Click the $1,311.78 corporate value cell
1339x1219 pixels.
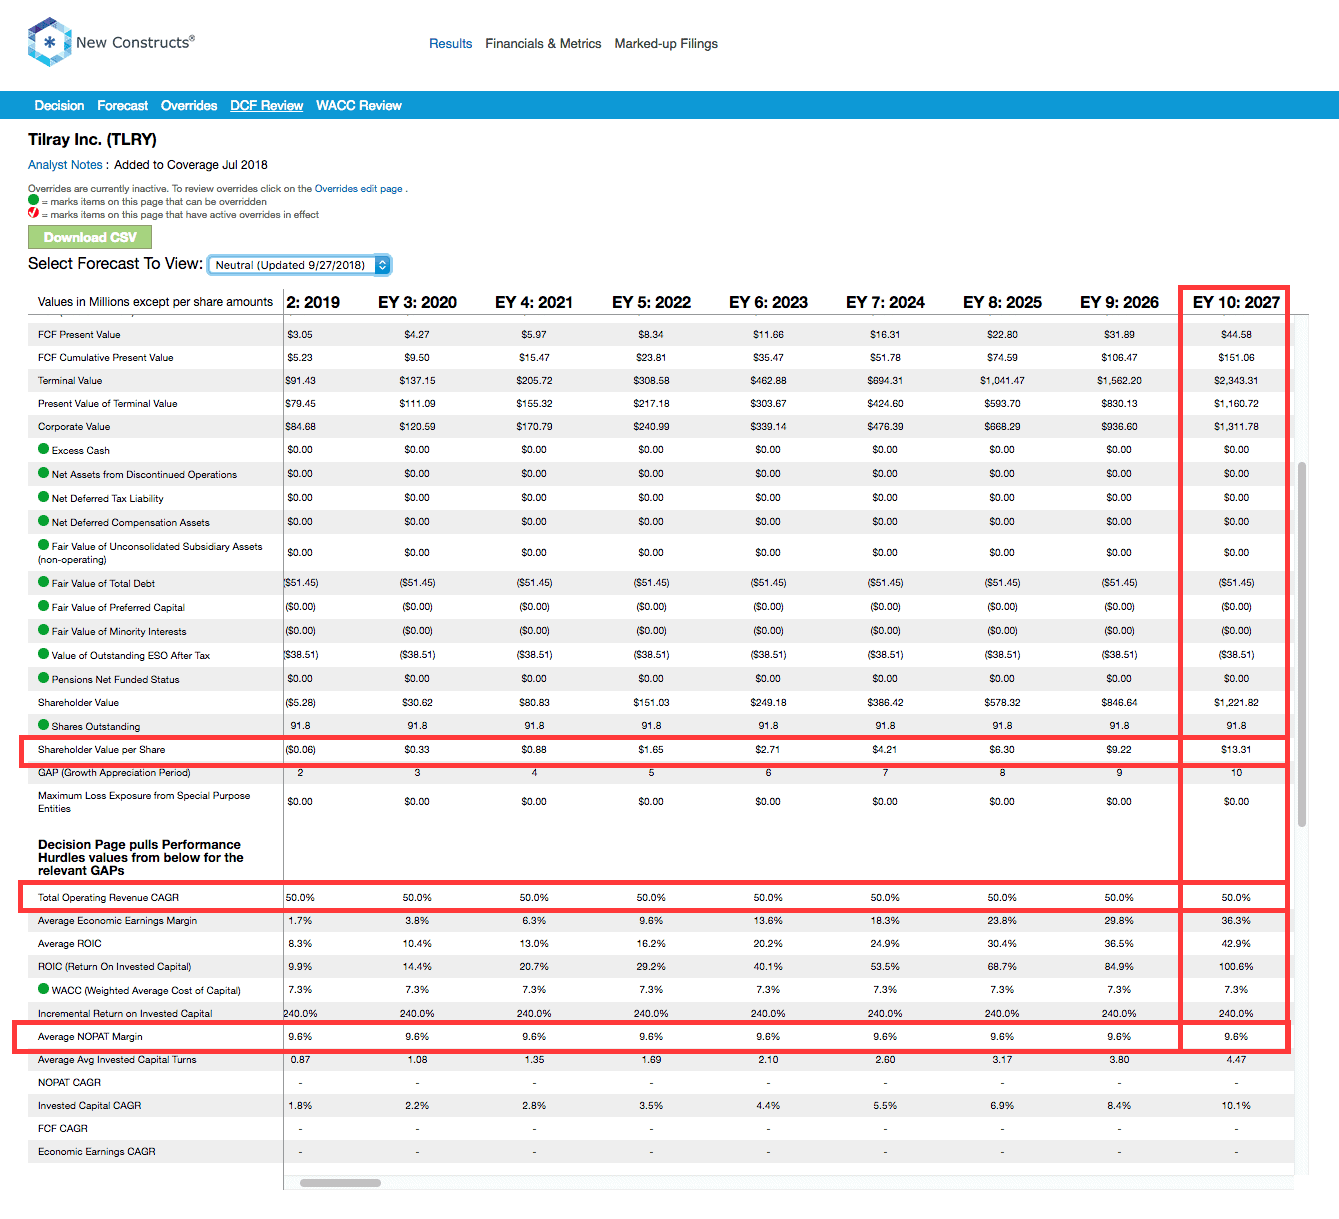1236,427
